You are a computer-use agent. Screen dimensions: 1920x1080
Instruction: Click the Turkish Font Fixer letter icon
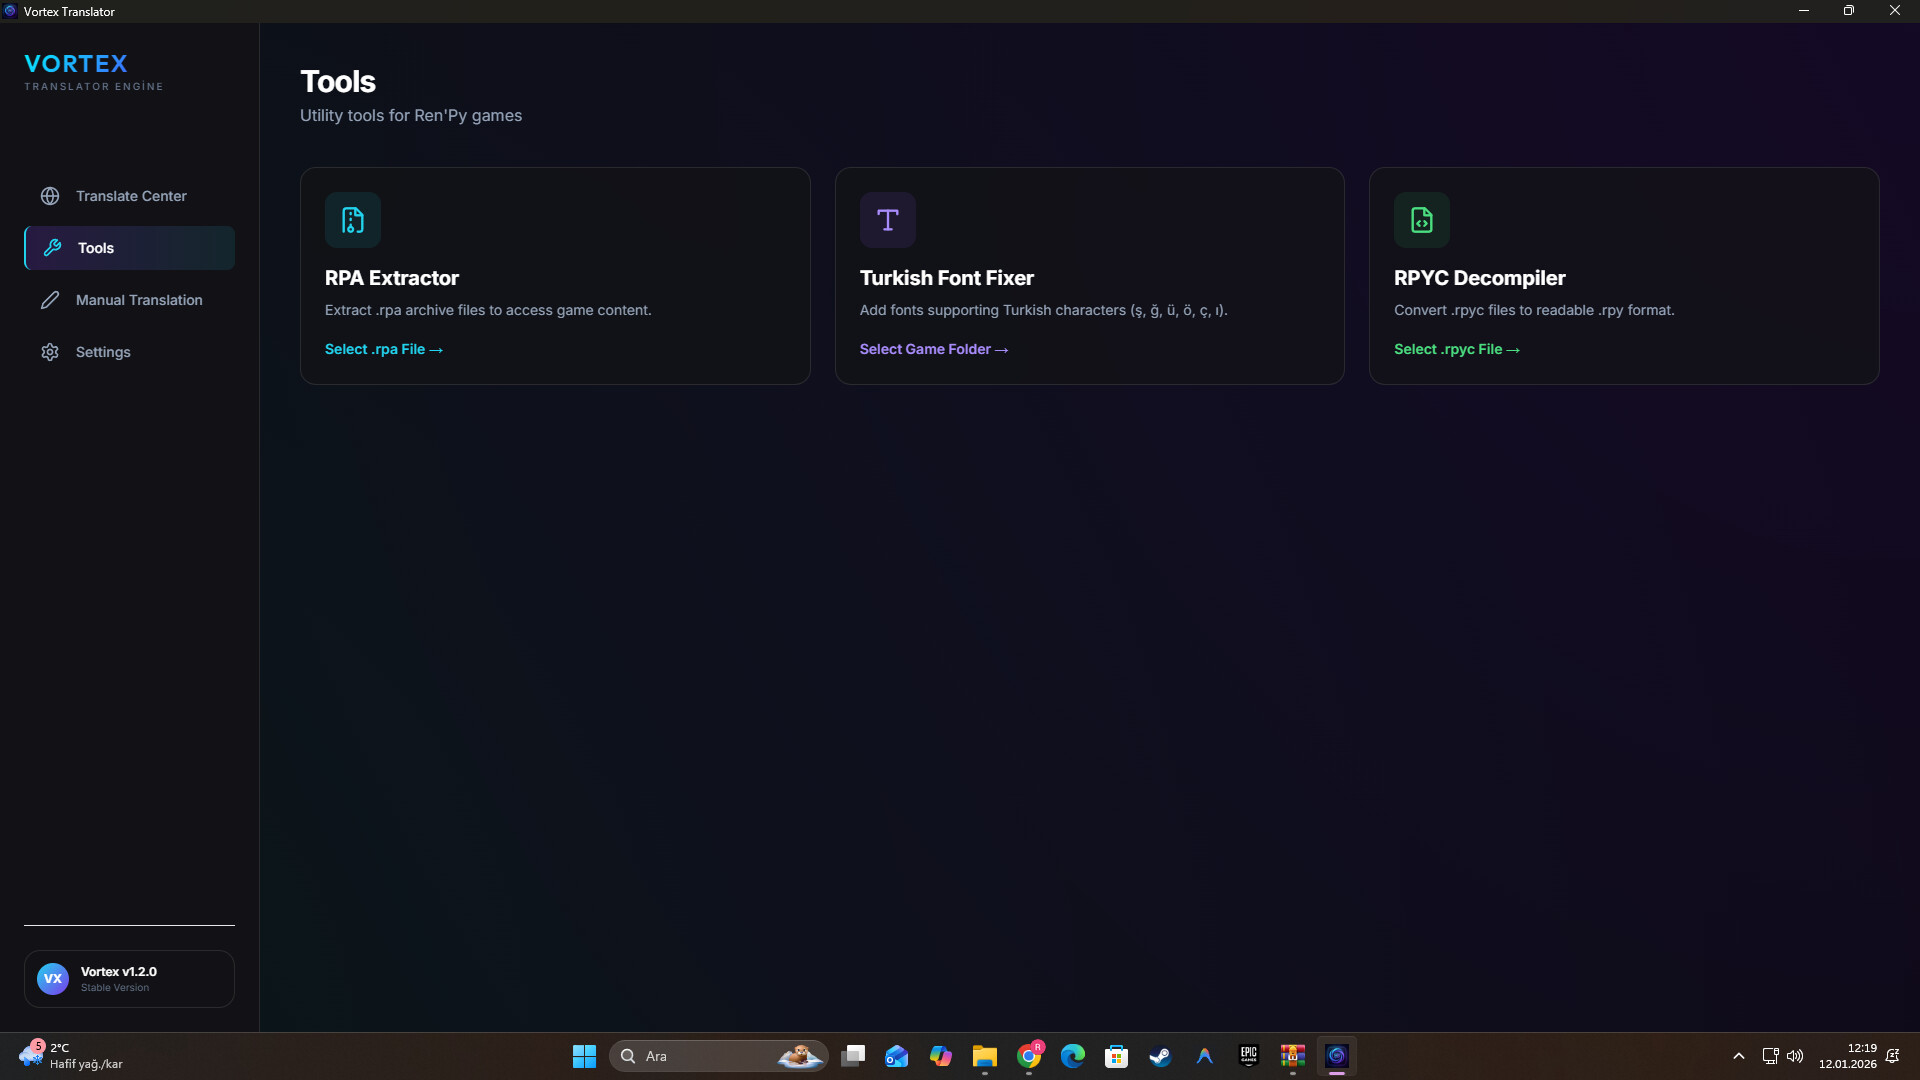[888, 219]
